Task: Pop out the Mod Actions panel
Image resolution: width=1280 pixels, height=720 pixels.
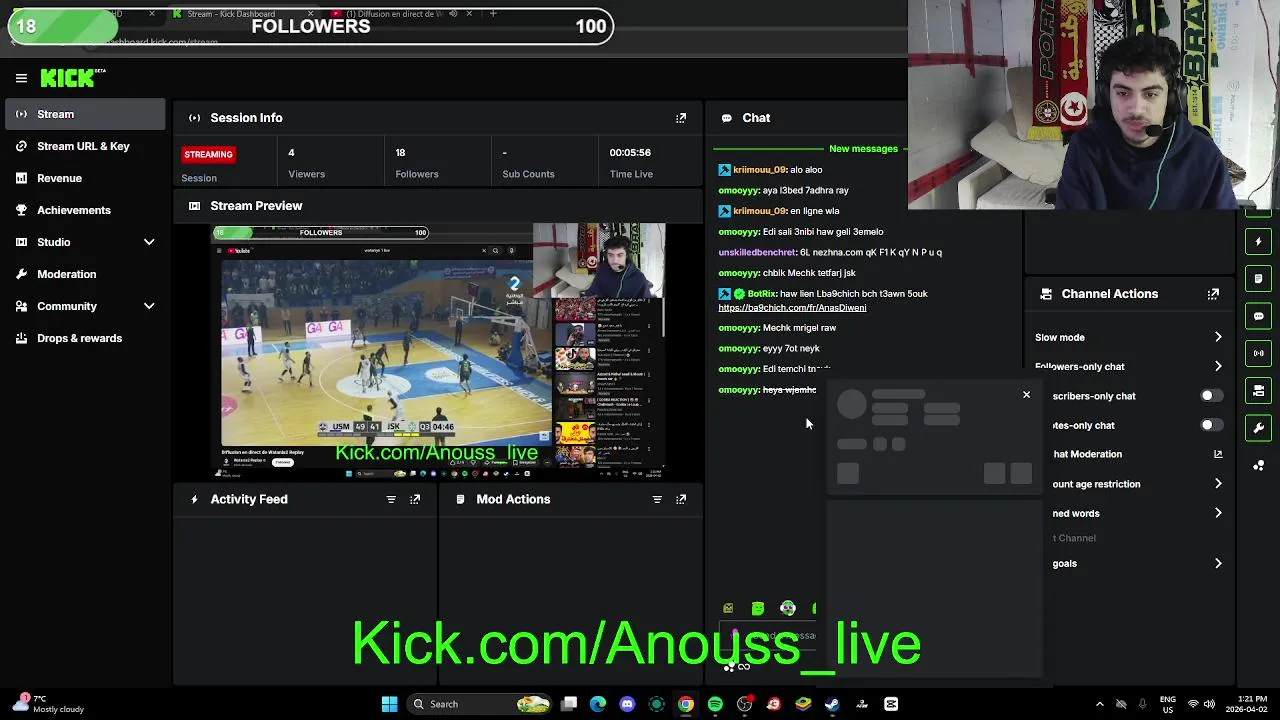Action: click(681, 499)
